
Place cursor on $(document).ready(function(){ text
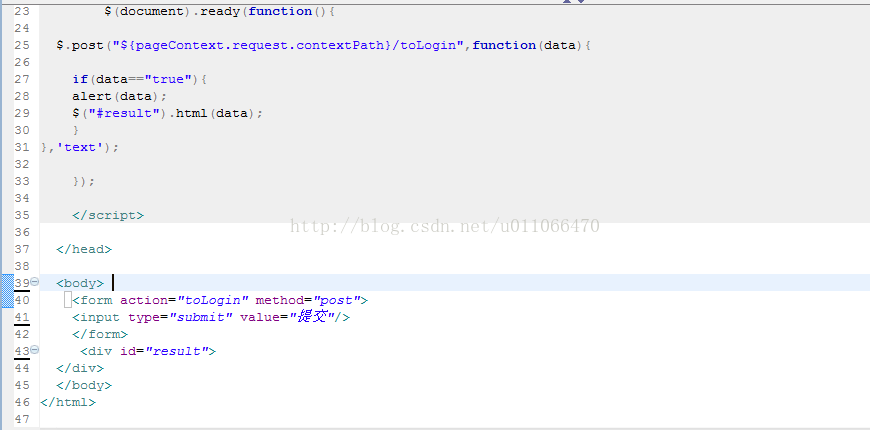click(219, 11)
